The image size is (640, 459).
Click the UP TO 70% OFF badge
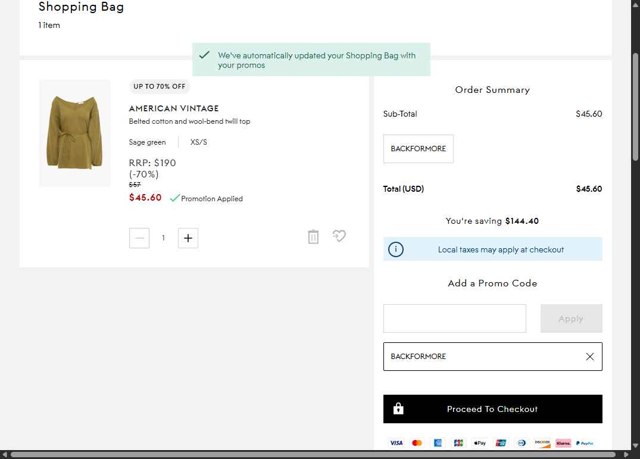159,86
